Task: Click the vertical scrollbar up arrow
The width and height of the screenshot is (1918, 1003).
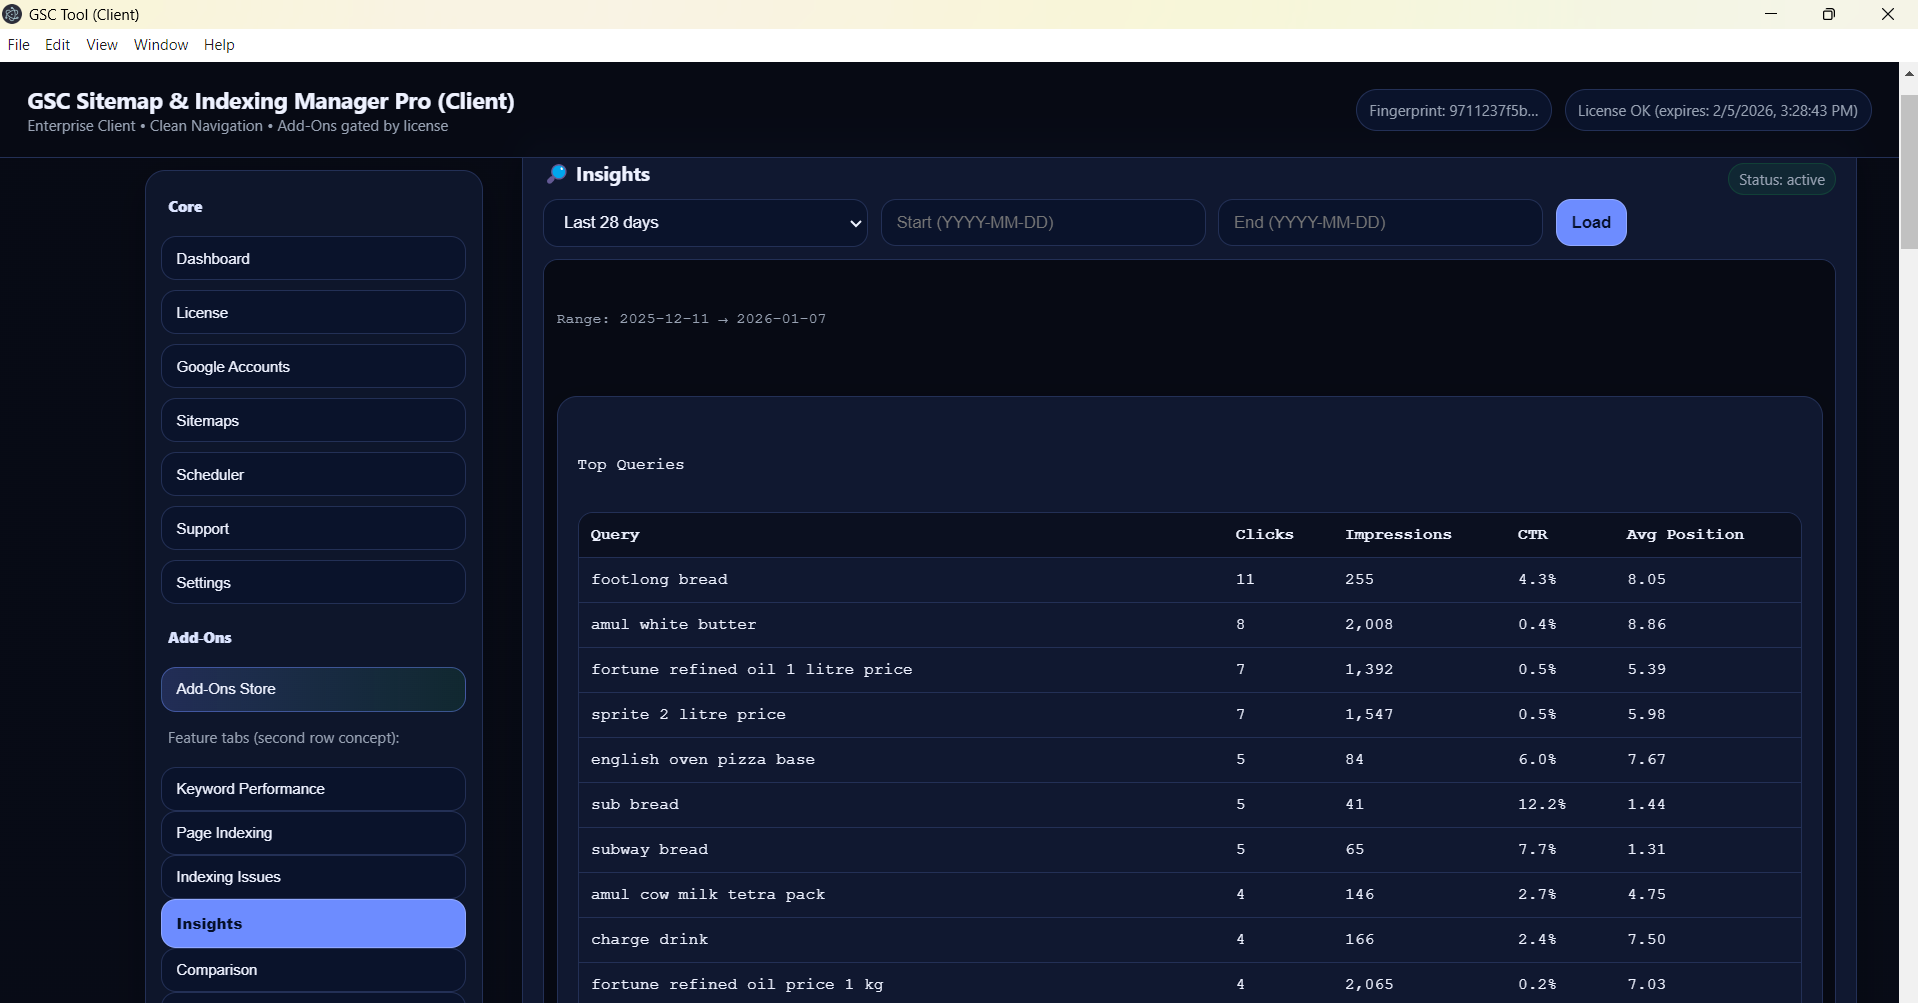Action: pyautogui.click(x=1908, y=74)
